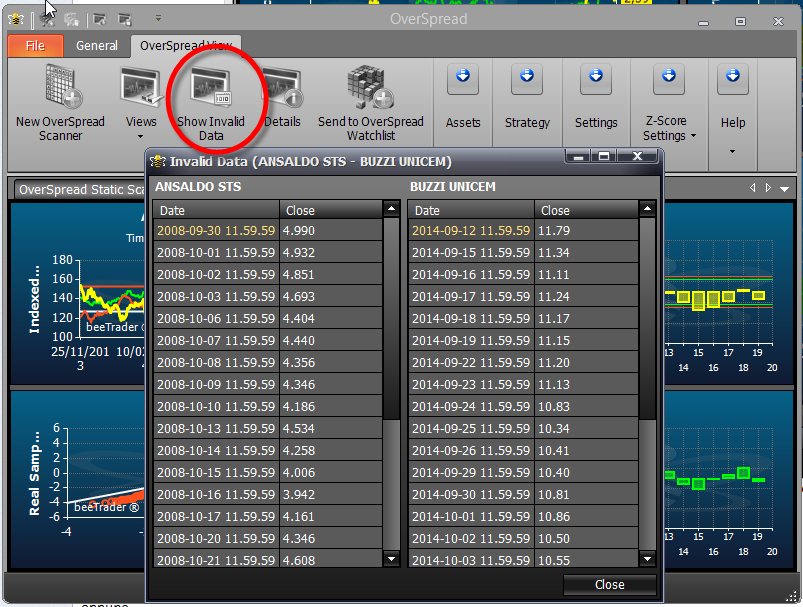Open New OverSpread Scanner
803x607 pixels.
pos(60,102)
